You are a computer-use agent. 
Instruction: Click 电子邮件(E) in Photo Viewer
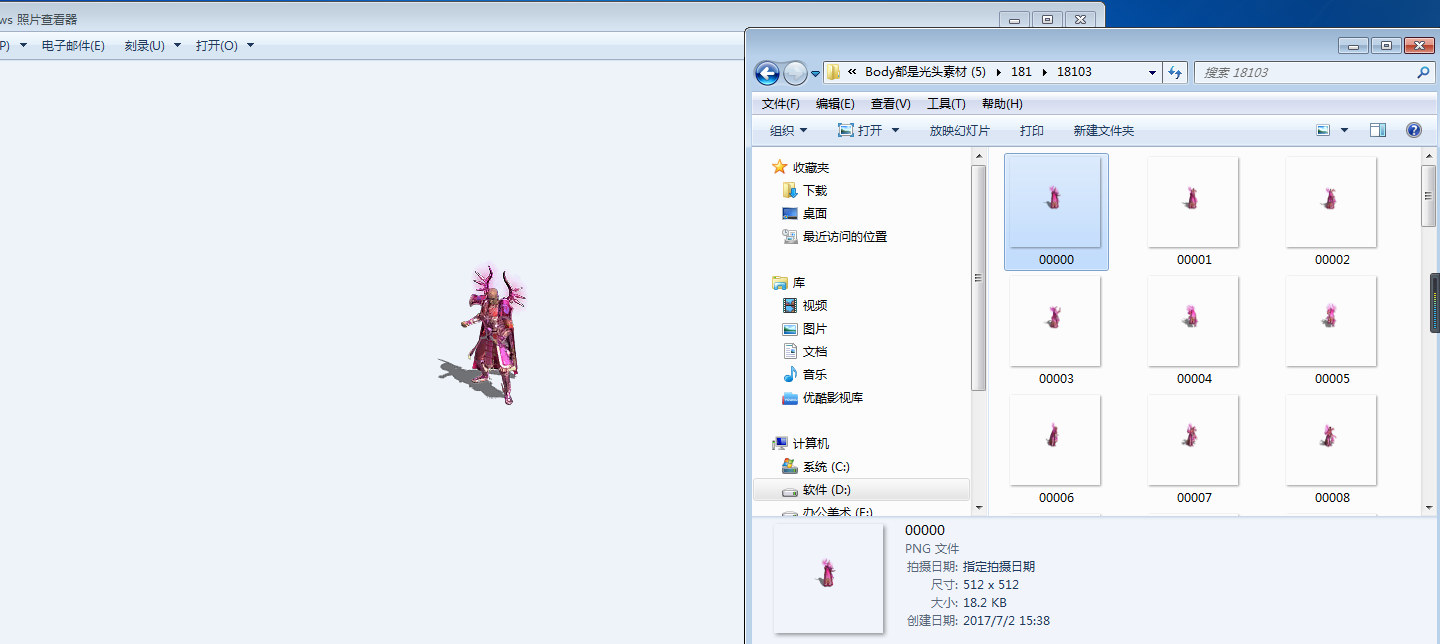[x=73, y=45]
